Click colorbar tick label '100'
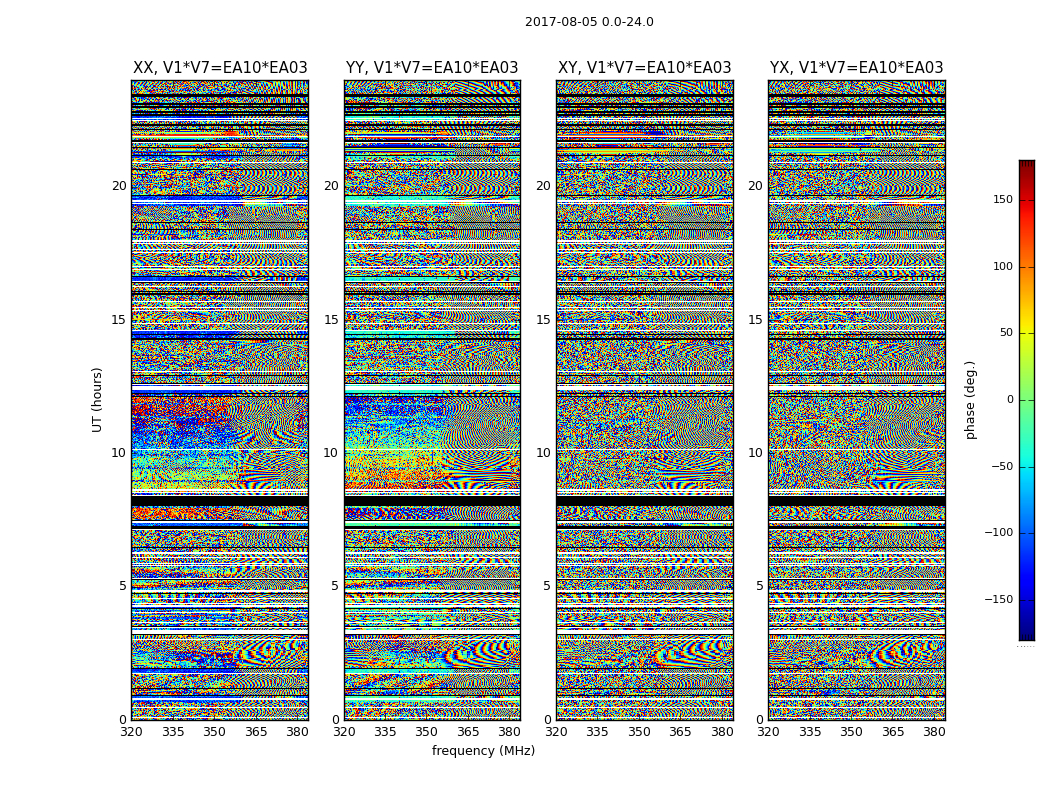 pyautogui.click(x=1003, y=266)
